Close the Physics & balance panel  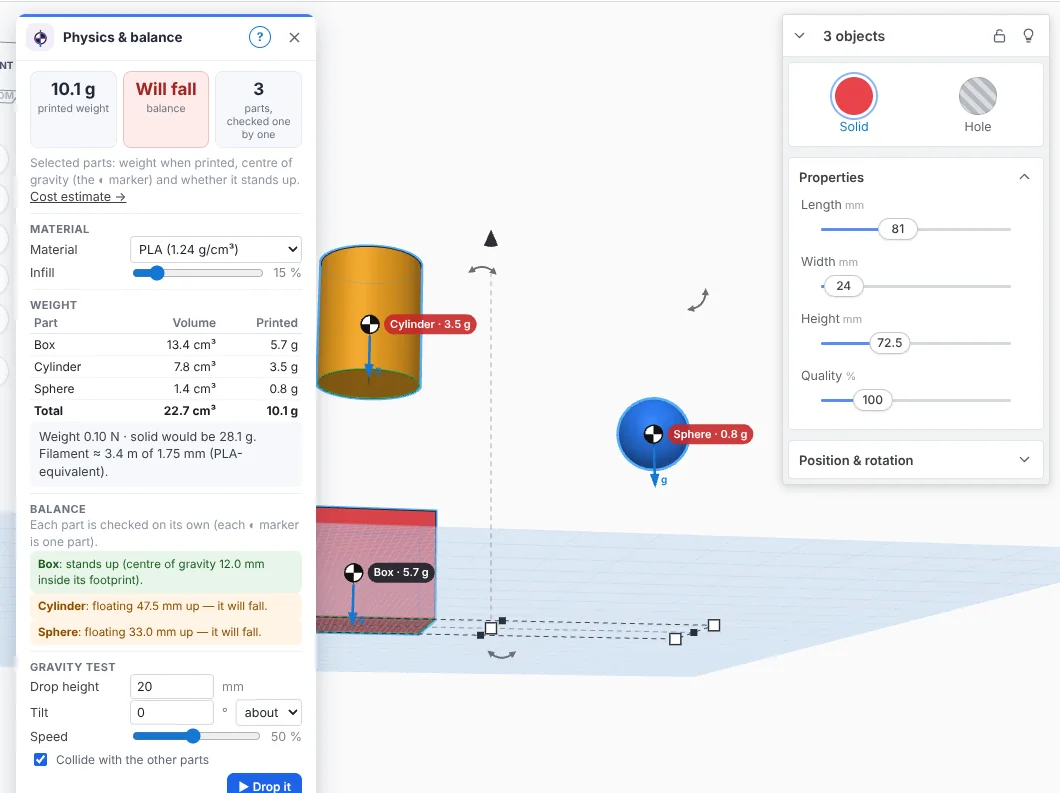point(294,37)
